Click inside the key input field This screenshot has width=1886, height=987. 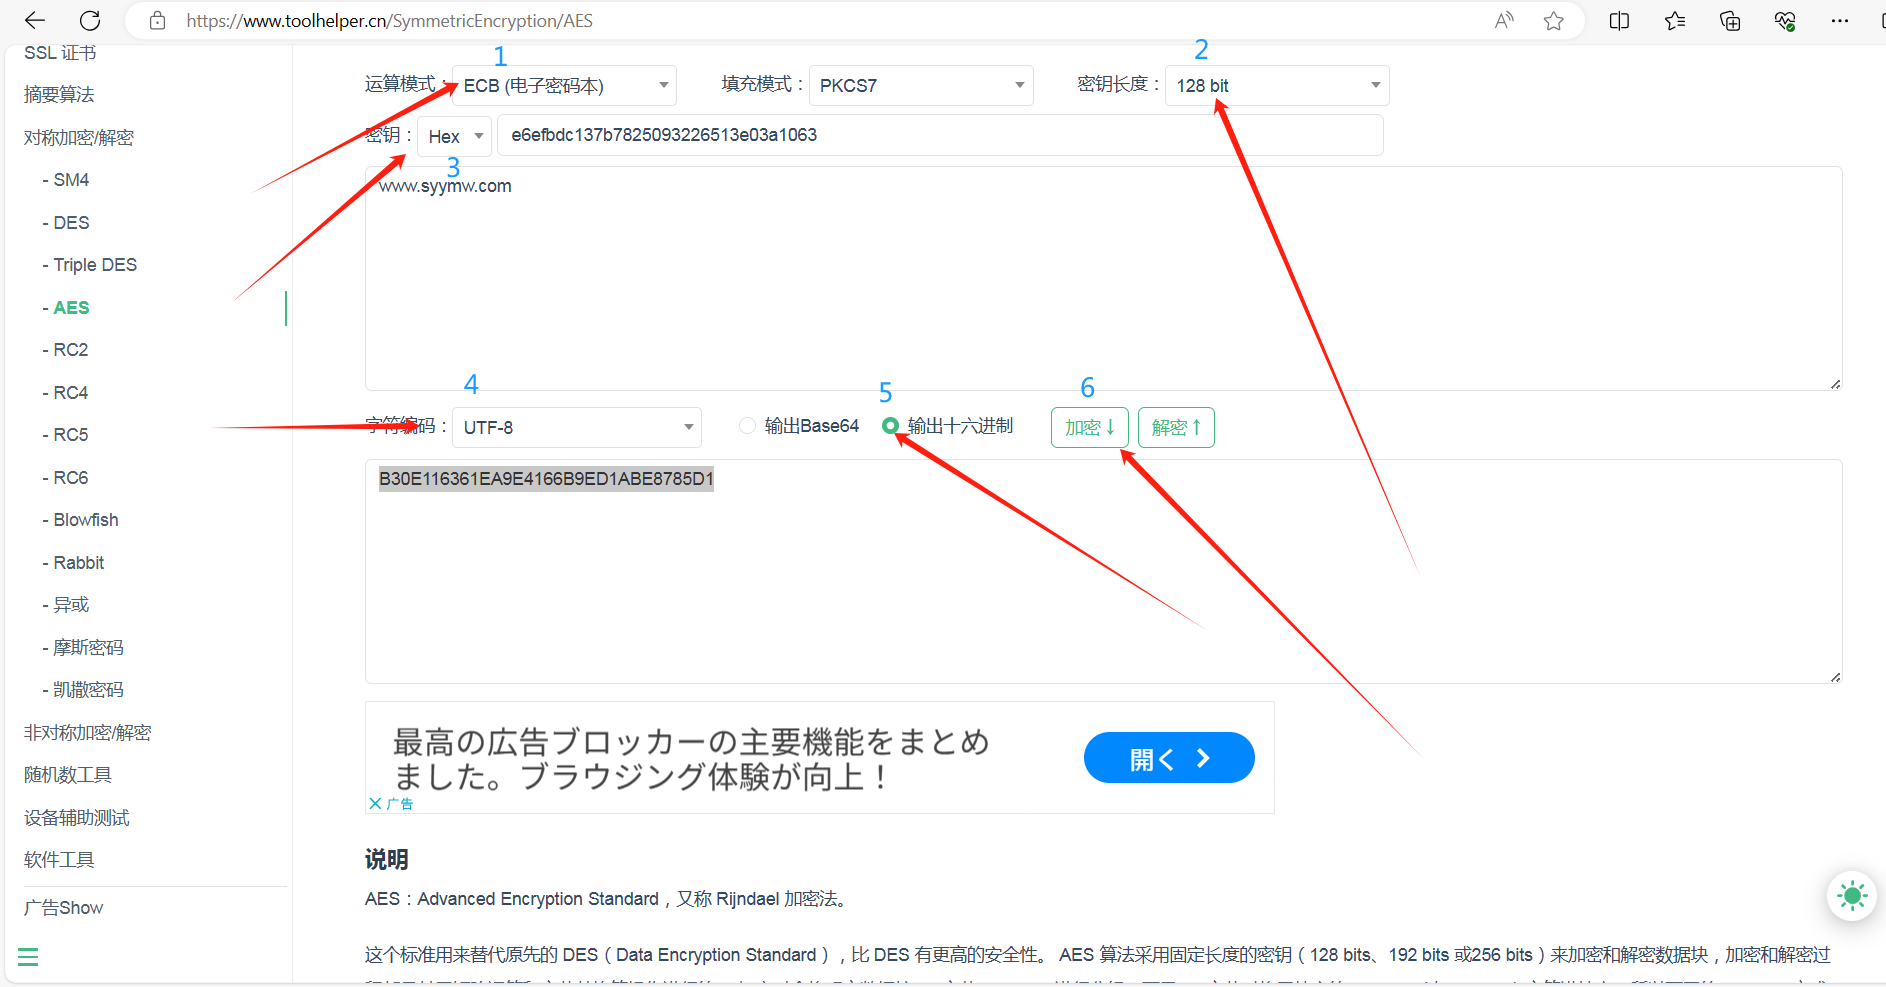click(x=940, y=134)
